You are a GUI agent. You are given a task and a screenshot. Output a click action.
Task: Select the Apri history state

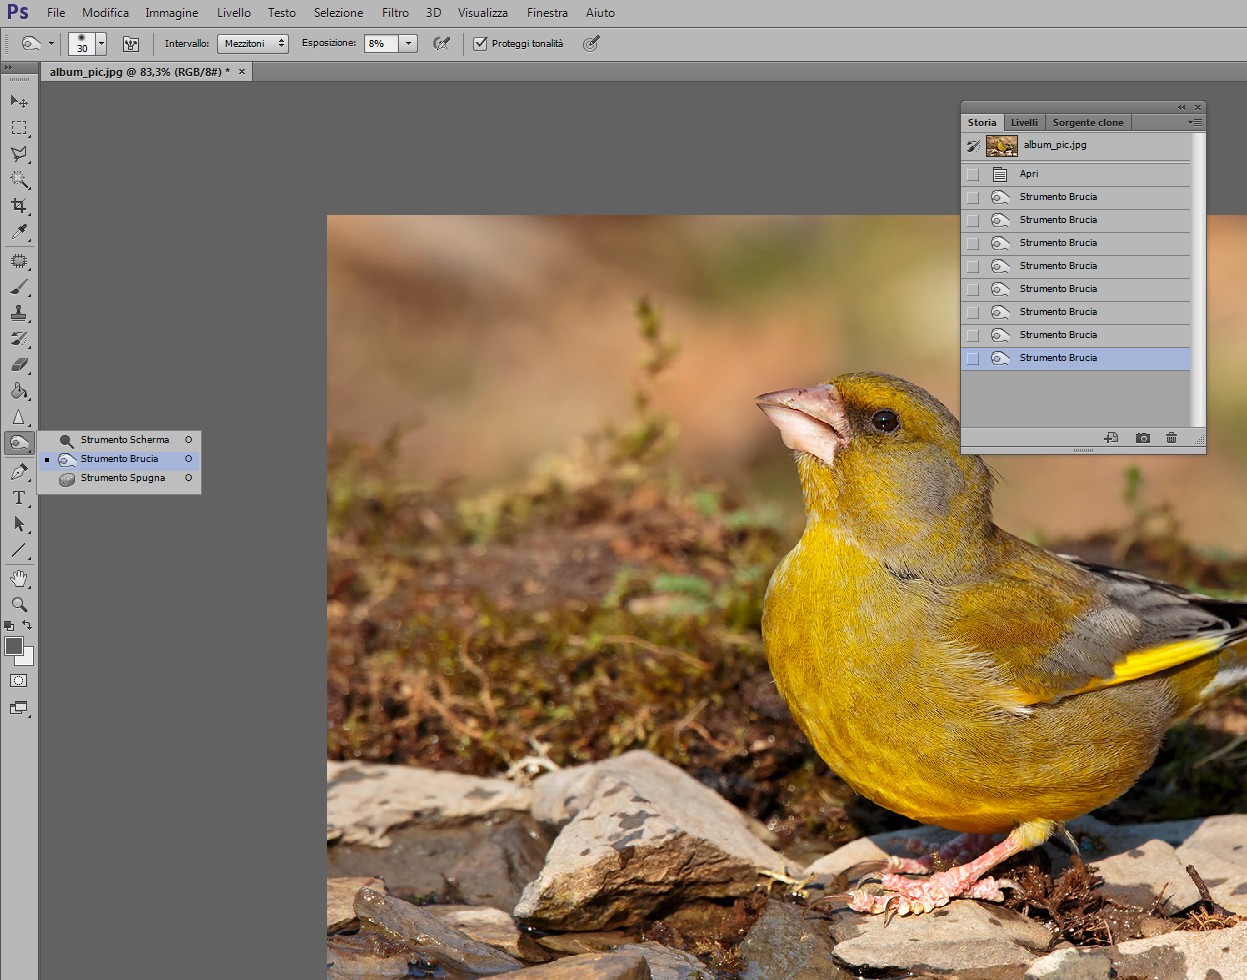[x=1076, y=174]
